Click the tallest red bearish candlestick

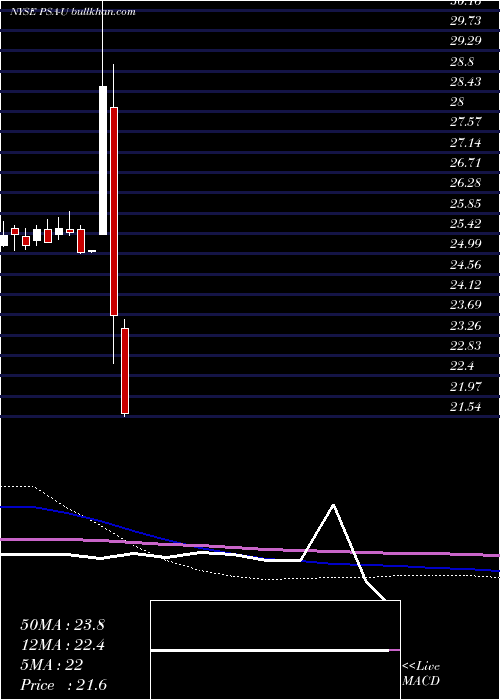[114, 211]
